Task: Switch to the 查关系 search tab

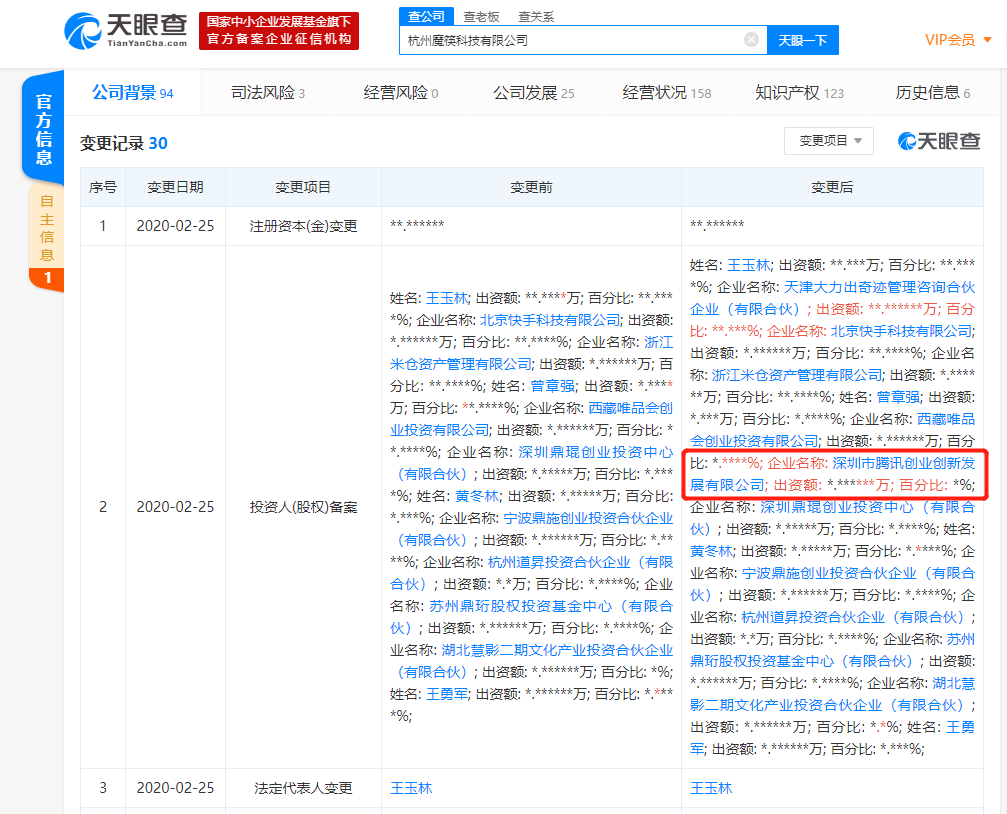Action: pyautogui.click(x=536, y=17)
